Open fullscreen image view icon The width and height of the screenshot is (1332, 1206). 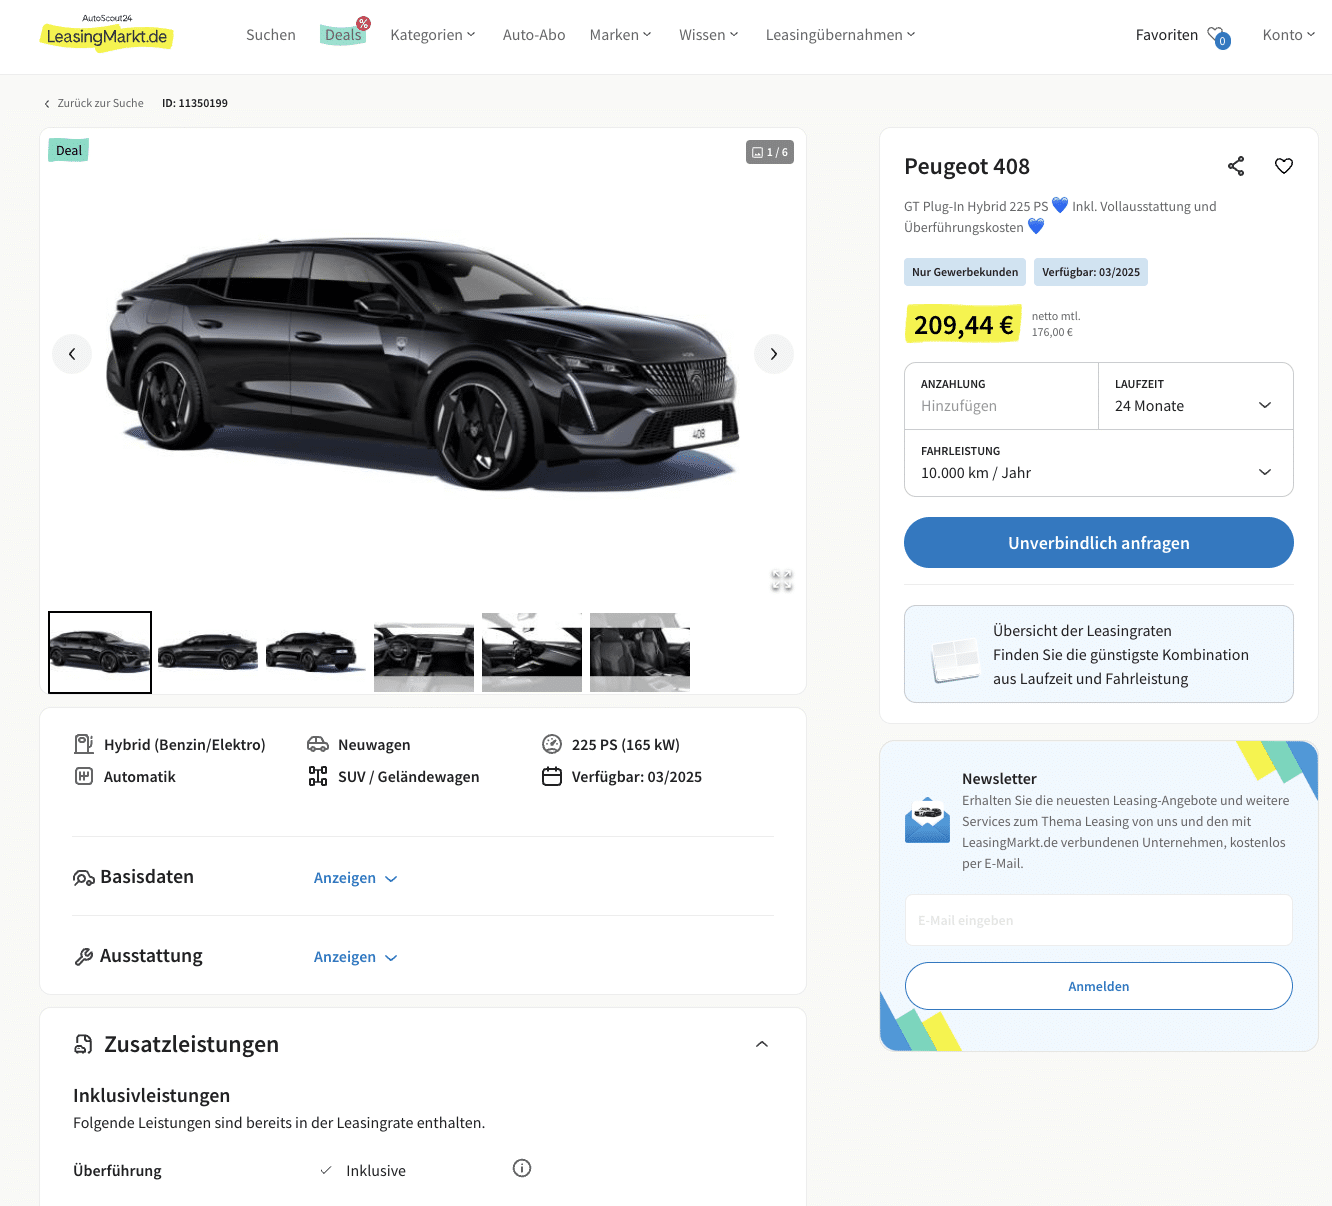pyautogui.click(x=782, y=581)
